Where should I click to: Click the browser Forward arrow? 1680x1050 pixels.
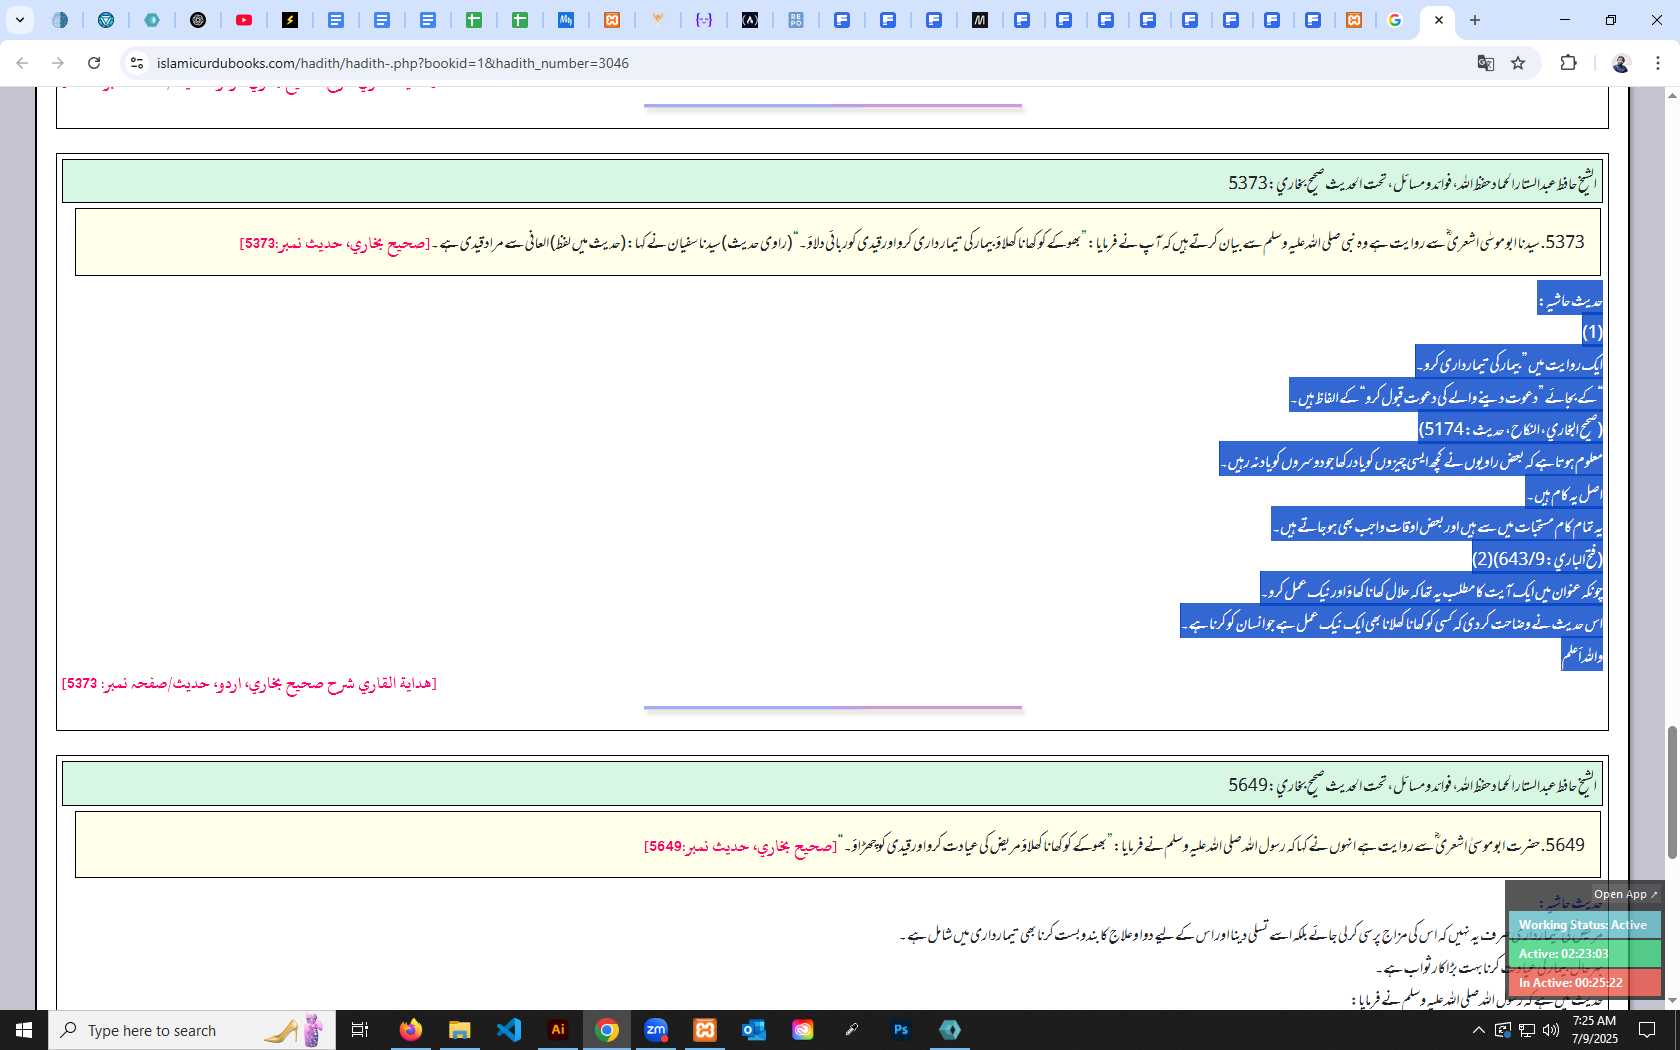58,63
